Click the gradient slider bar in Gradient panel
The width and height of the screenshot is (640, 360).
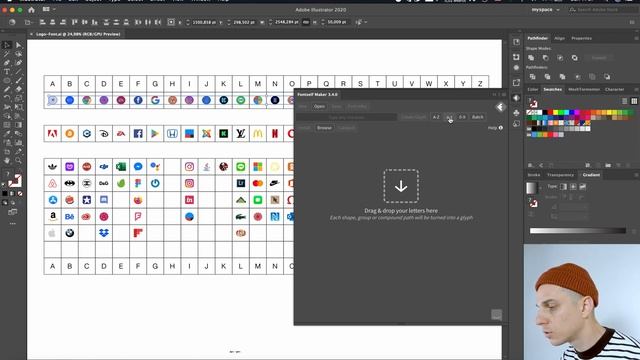(578, 231)
